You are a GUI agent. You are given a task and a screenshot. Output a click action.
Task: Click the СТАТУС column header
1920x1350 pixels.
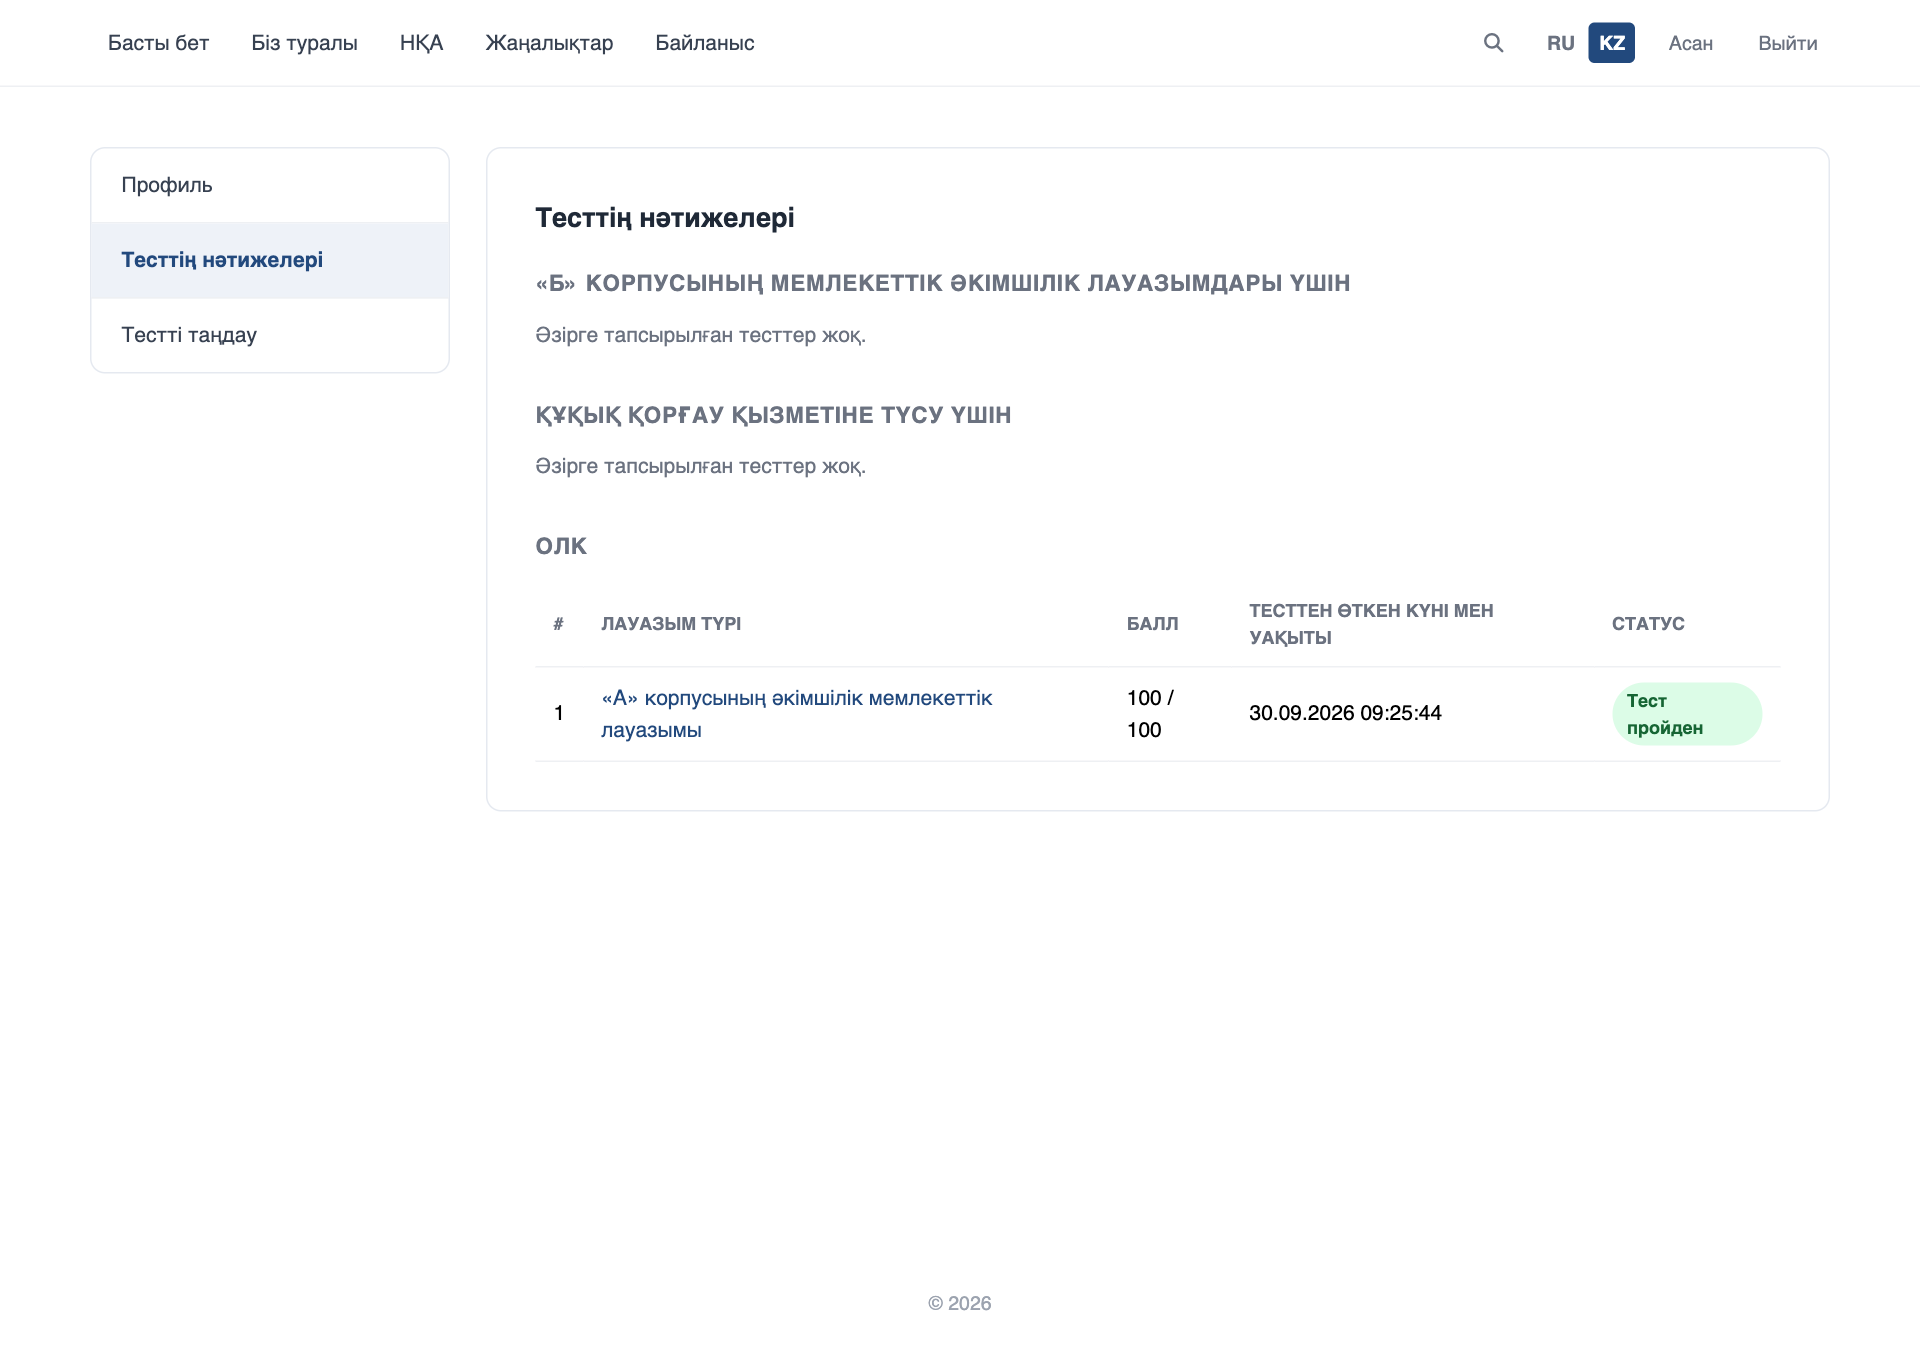coord(1648,624)
